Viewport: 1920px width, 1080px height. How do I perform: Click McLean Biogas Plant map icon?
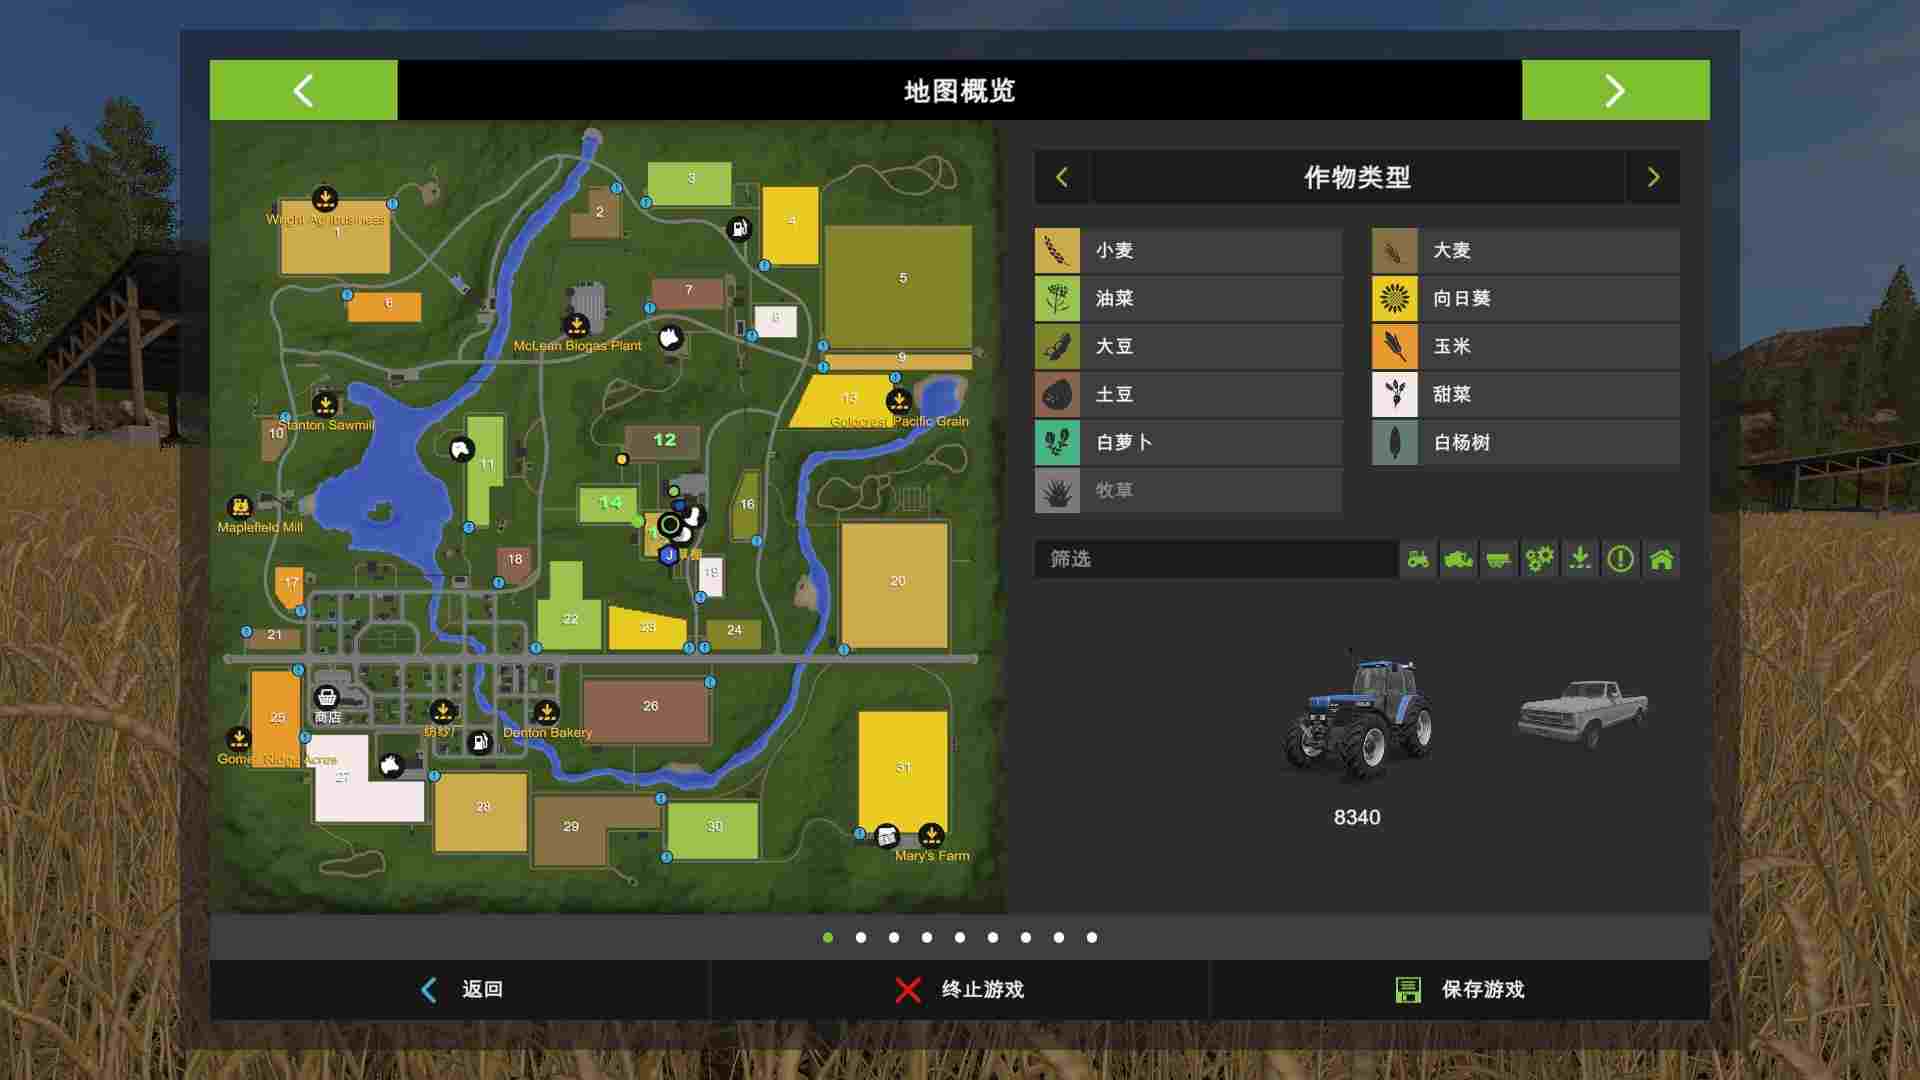[x=576, y=325]
